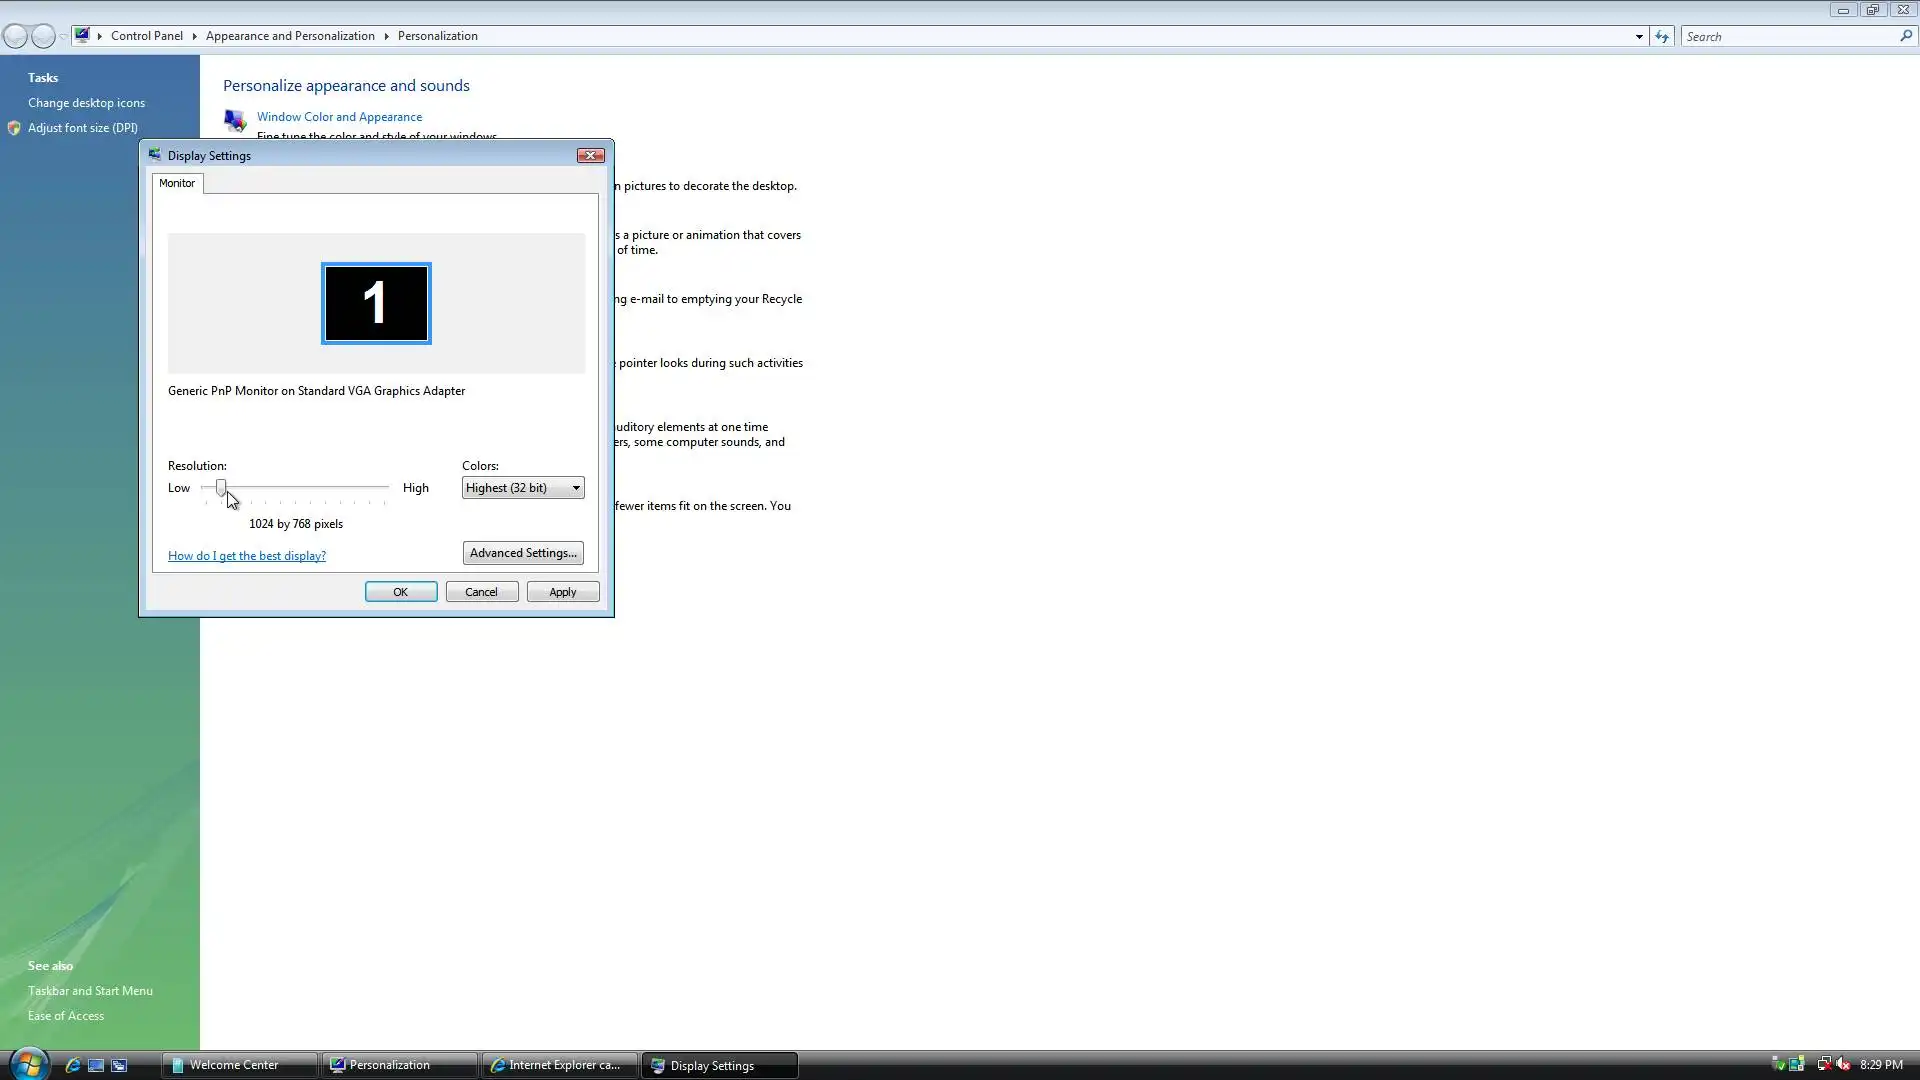
Task: Click the disconnected network tray icon
Action: [x=1823, y=1064]
